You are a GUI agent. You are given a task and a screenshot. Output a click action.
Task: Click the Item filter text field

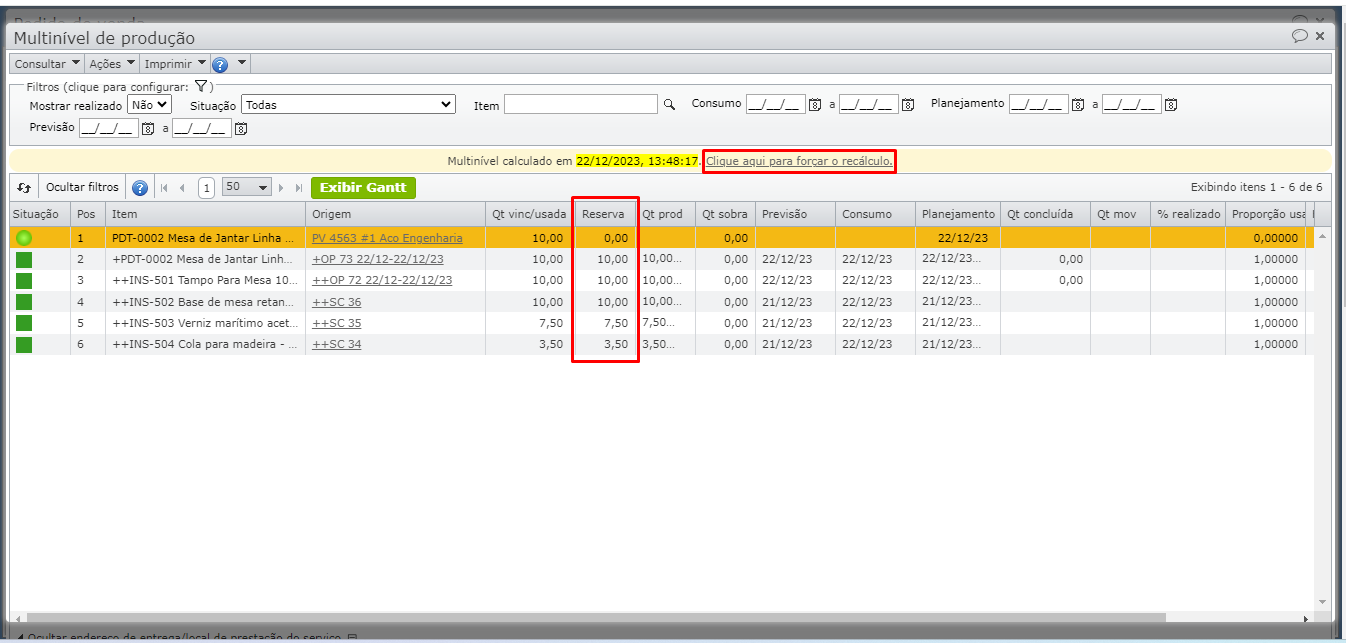tap(581, 105)
